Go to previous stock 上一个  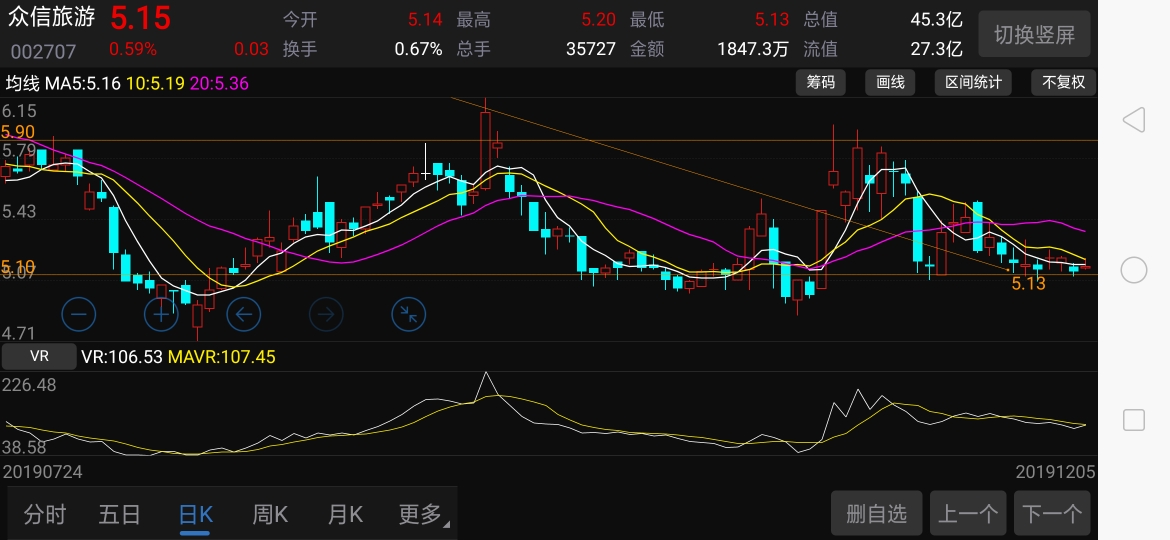[x=968, y=513]
